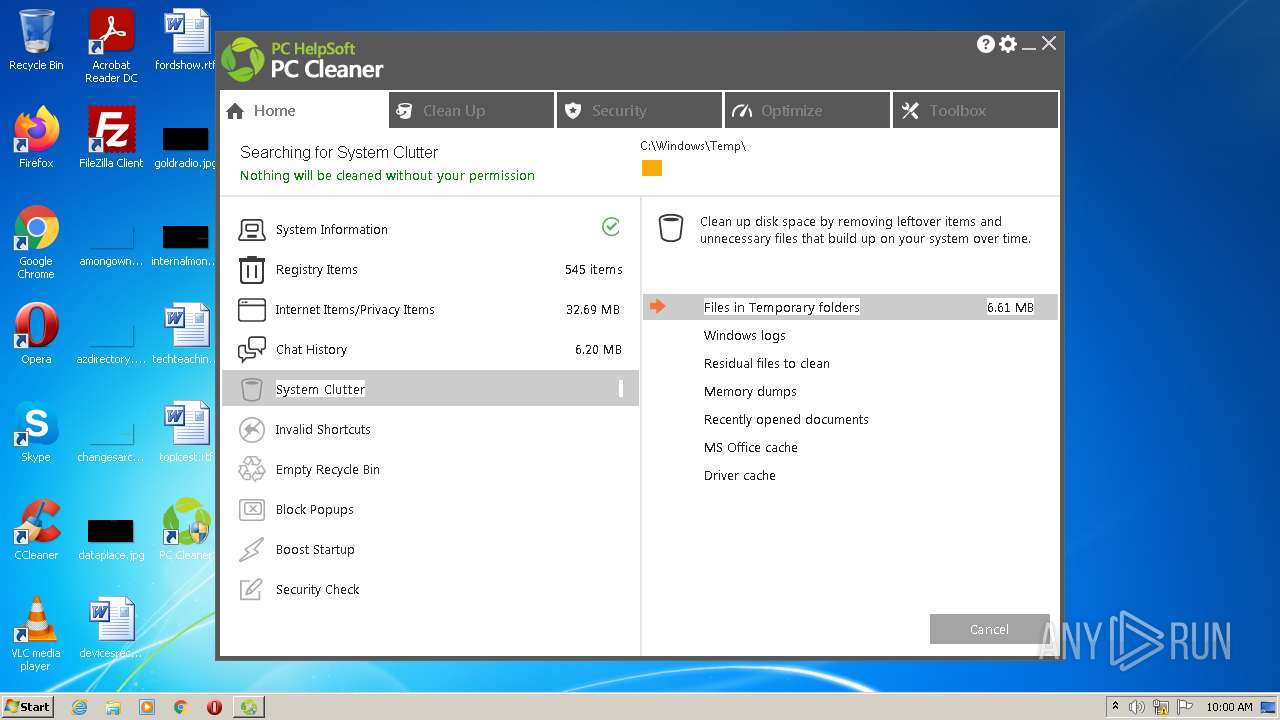Screen dimensions: 1280x720
Task: Select the Opera desktop shortcut
Action: coord(36,333)
